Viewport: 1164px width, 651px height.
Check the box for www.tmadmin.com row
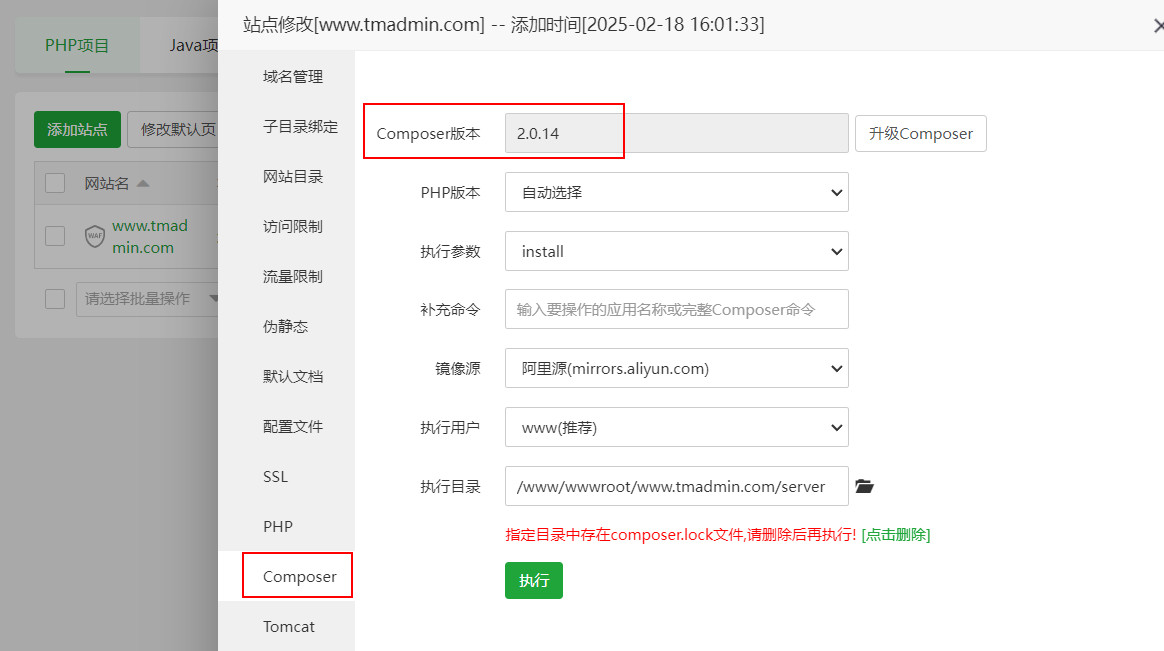click(x=55, y=236)
